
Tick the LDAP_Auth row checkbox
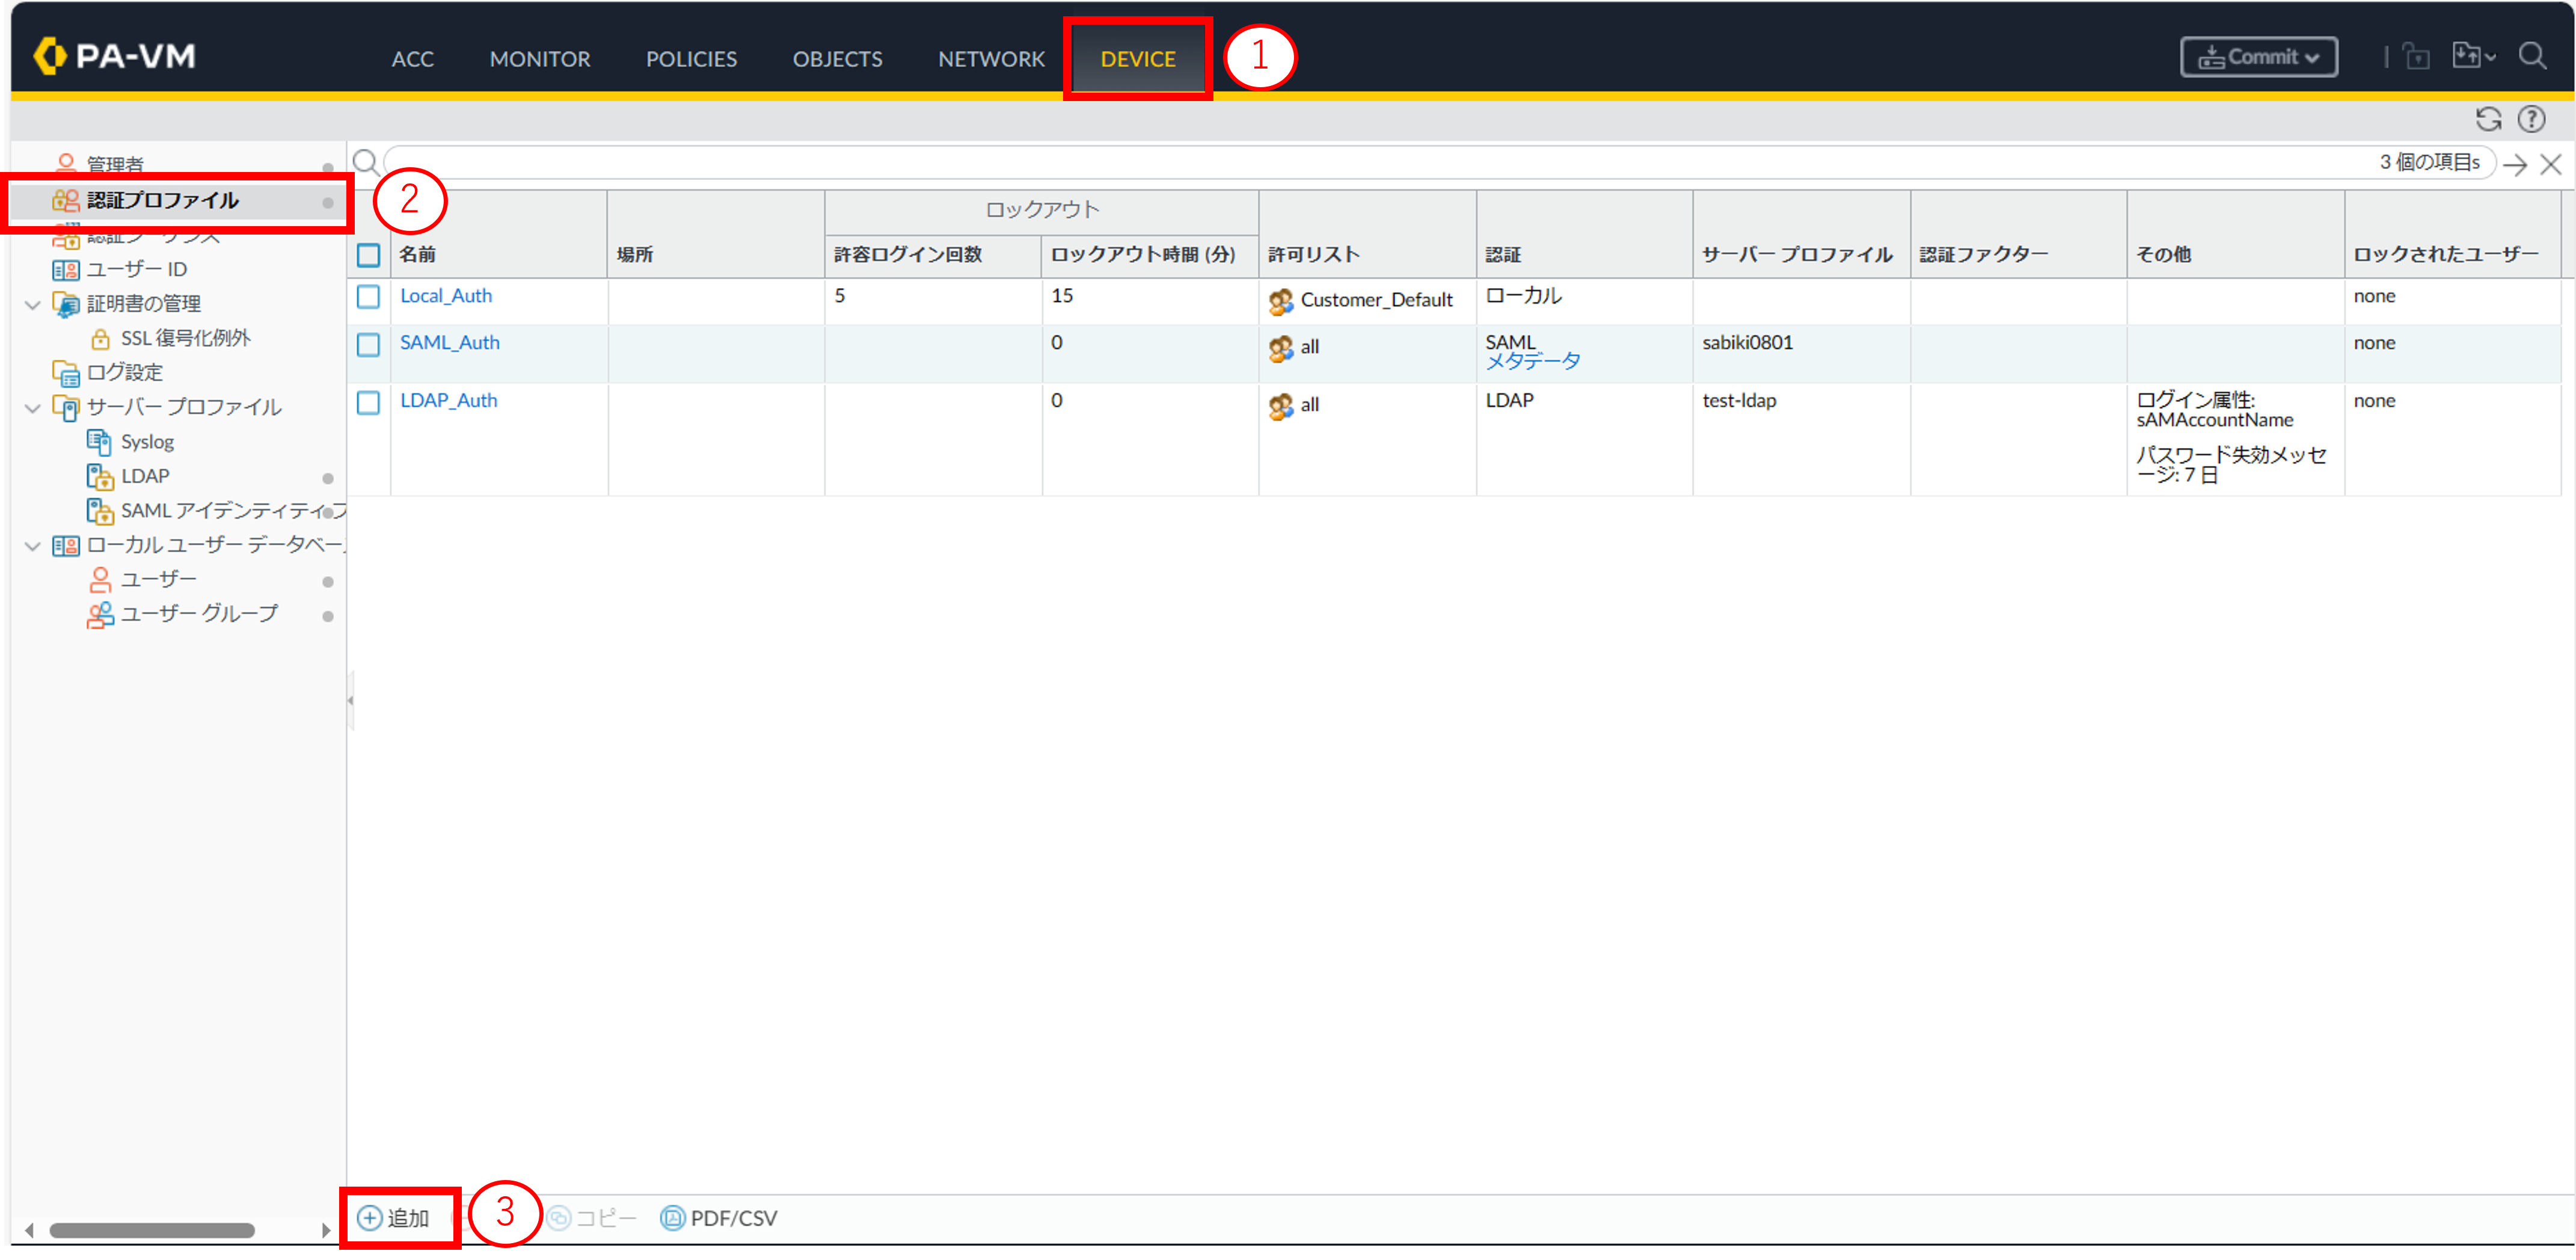[x=369, y=403]
